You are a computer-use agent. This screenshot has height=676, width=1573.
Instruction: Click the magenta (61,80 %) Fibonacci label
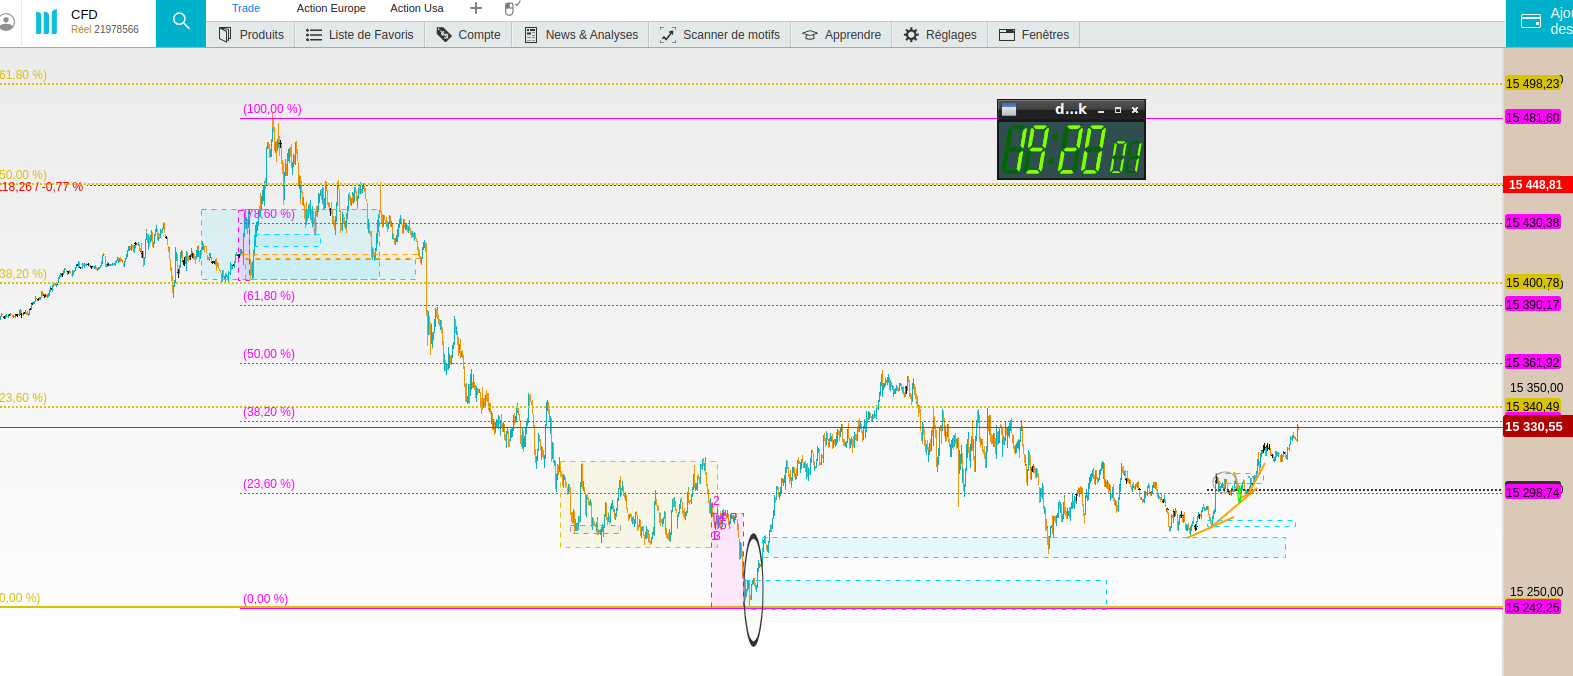coord(269,296)
